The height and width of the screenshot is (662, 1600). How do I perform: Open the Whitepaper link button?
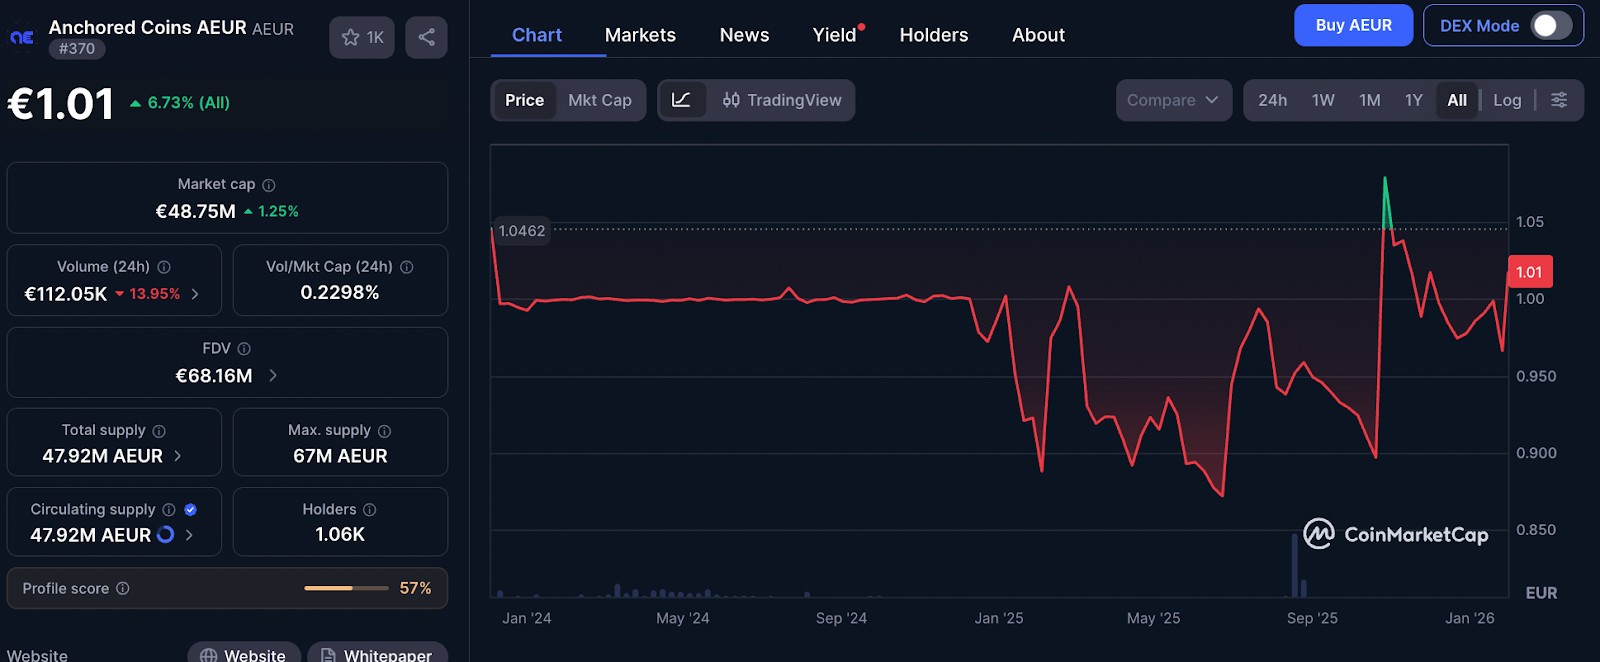point(377,652)
